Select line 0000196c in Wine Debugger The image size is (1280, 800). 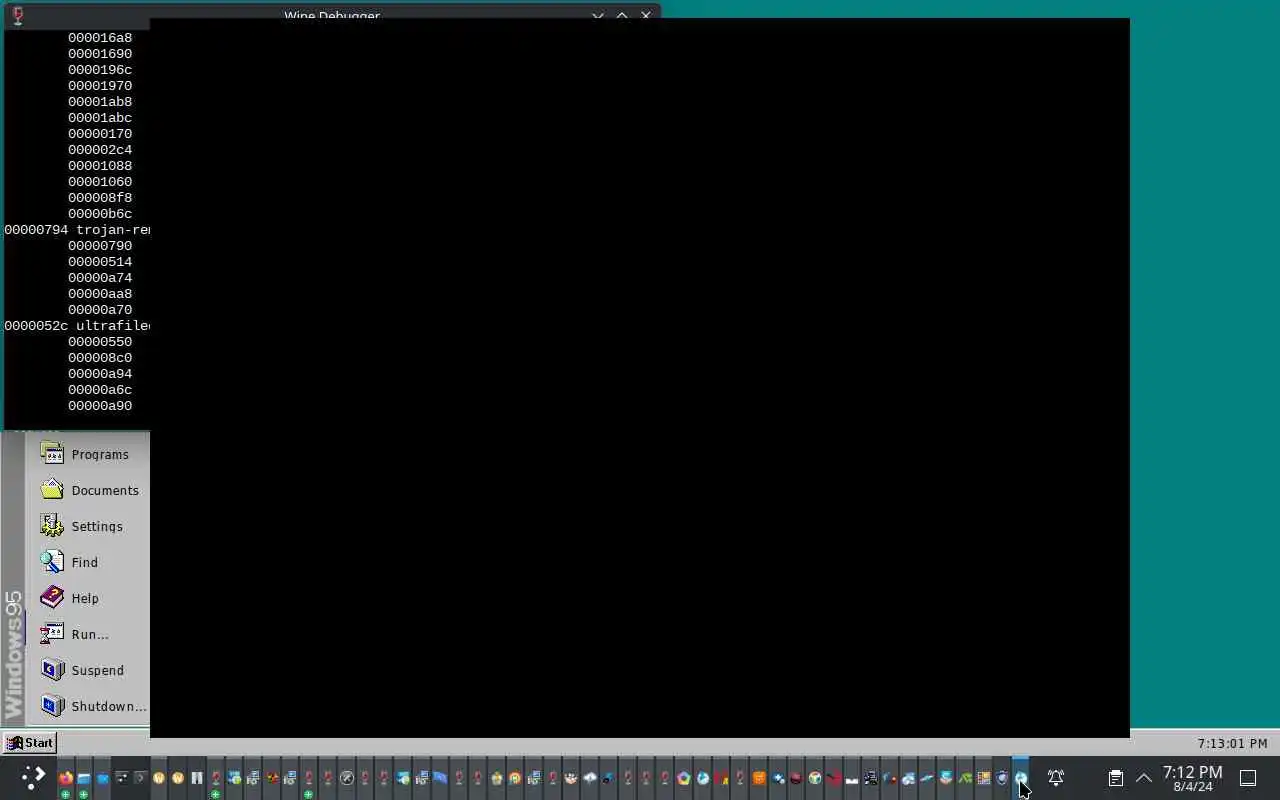click(x=100, y=70)
